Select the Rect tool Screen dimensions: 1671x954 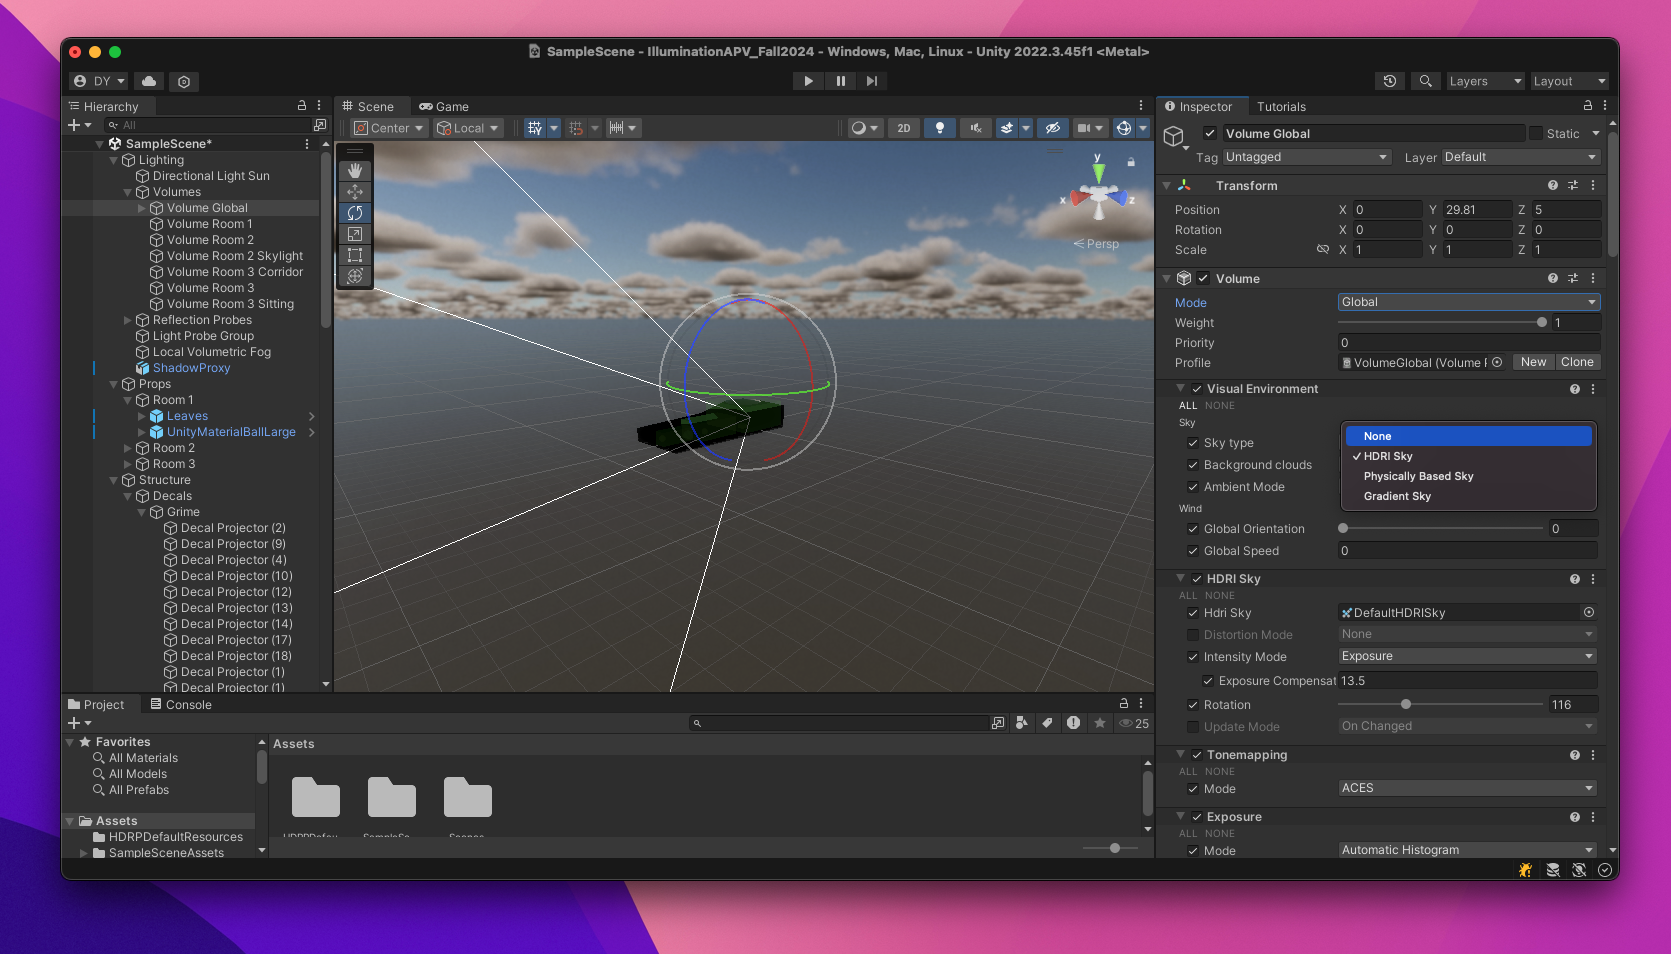tap(355, 255)
